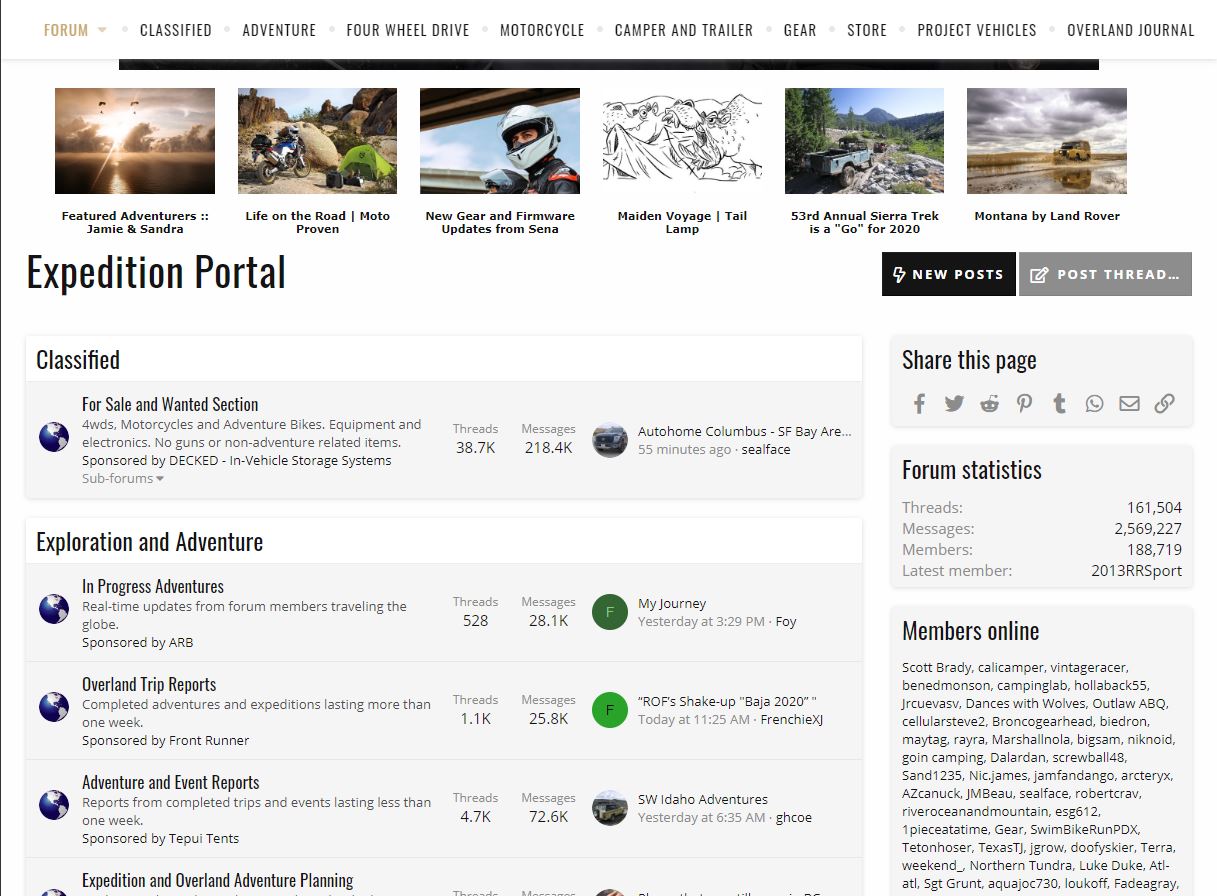Viewport: 1217px width, 896px height.
Task: Share this page to Reddit
Action: [x=989, y=403]
